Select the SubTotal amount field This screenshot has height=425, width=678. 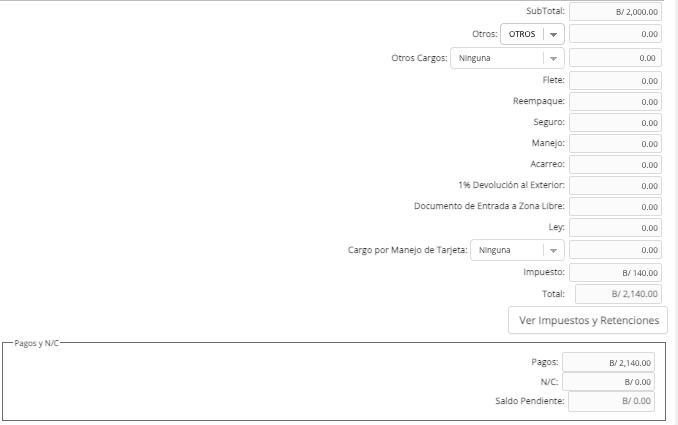click(x=615, y=12)
